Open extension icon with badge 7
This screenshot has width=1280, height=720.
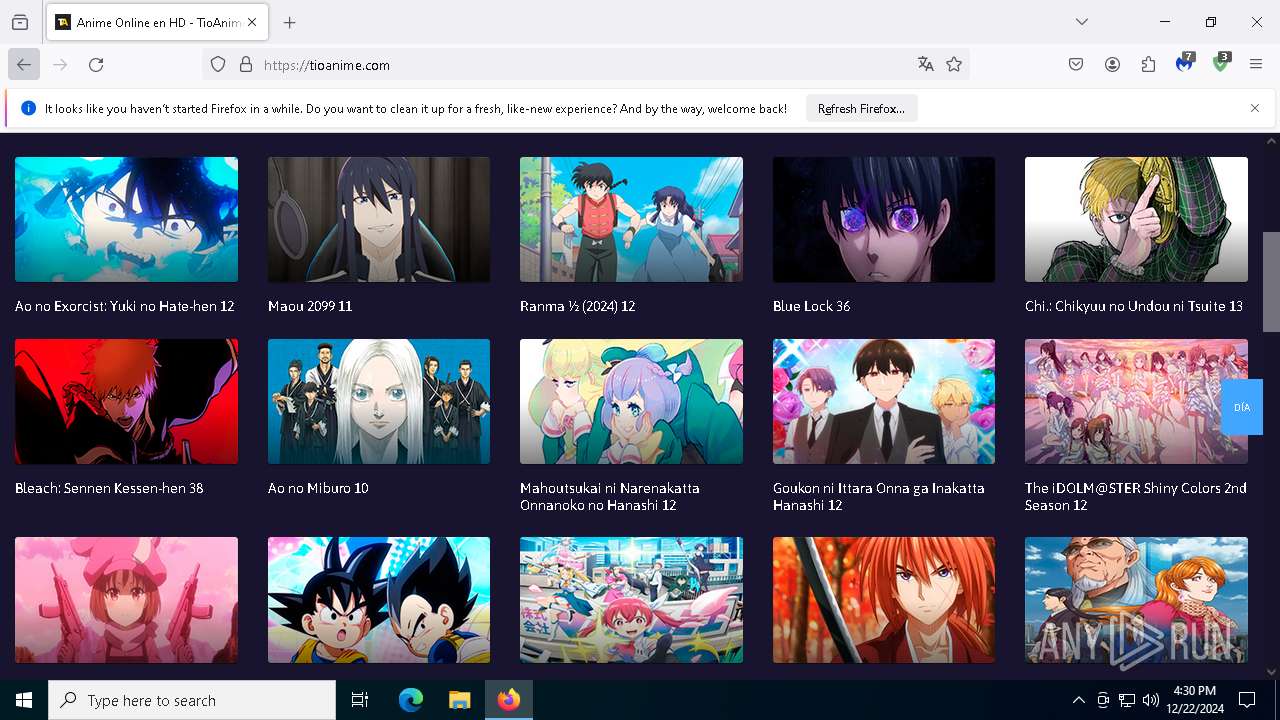pyautogui.click(x=1185, y=64)
